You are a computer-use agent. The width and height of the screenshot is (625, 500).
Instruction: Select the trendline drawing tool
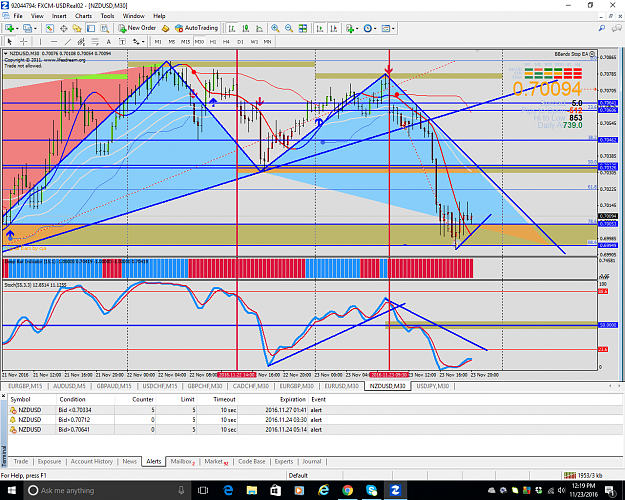coord(68,41)
